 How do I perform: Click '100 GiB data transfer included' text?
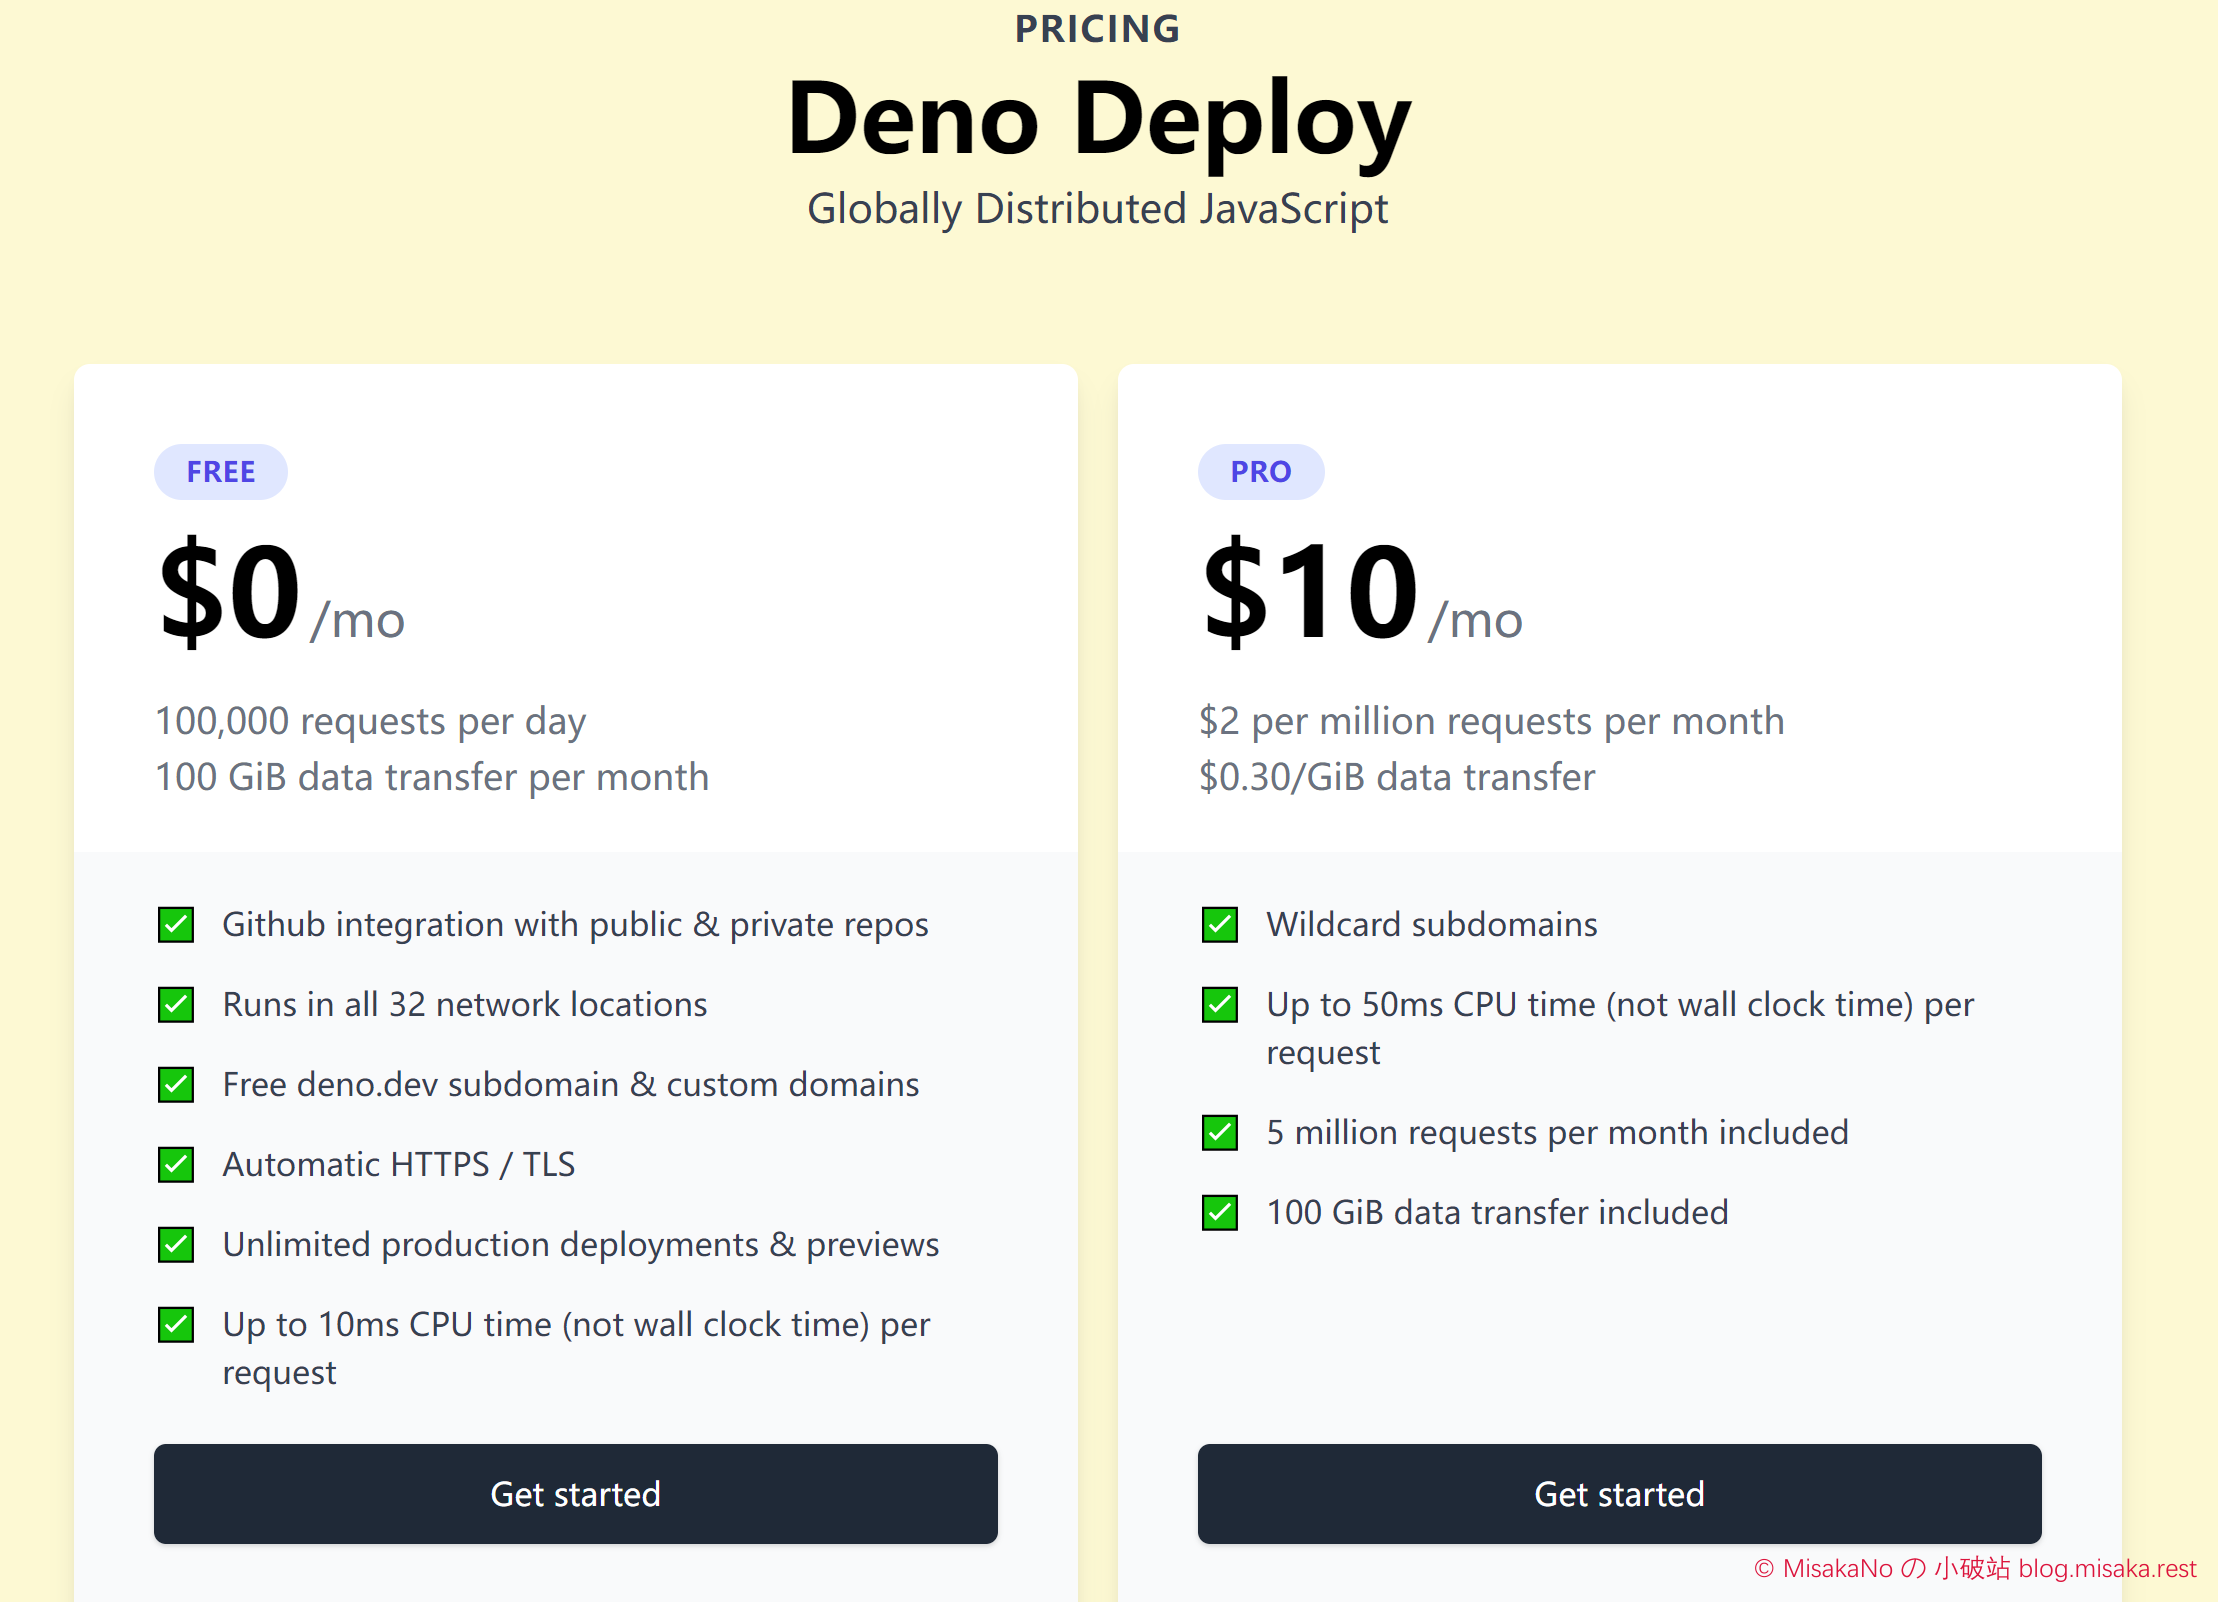tap(1497, 1212)
